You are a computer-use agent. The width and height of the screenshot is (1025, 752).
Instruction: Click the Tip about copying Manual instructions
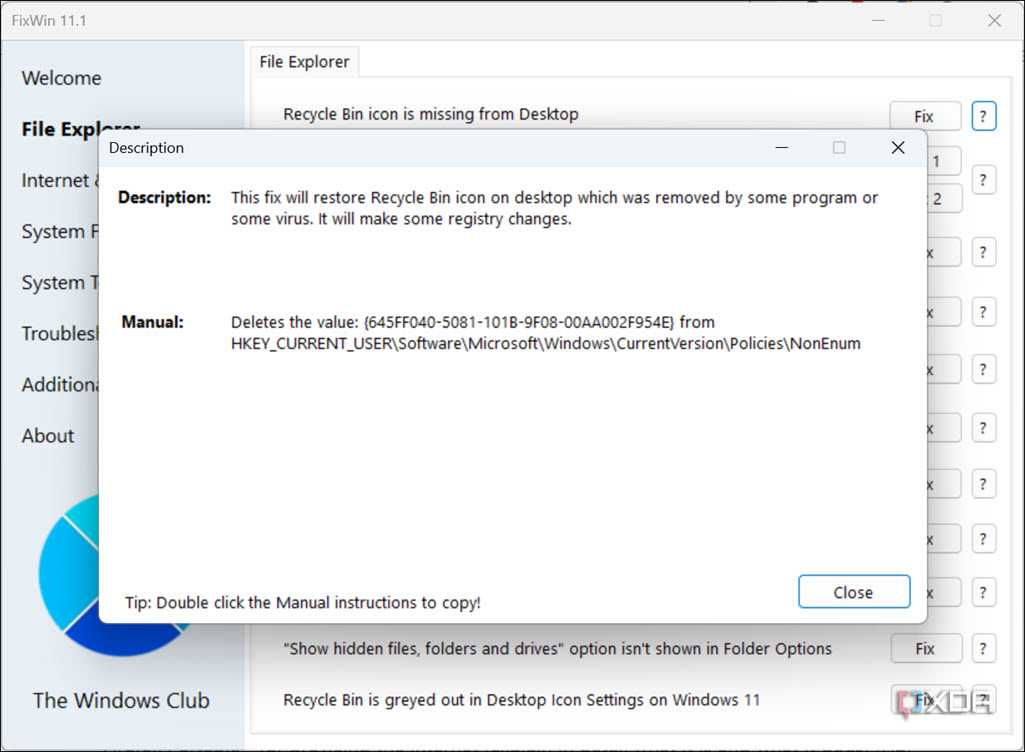pyautogui.click(x=303, y=602)
